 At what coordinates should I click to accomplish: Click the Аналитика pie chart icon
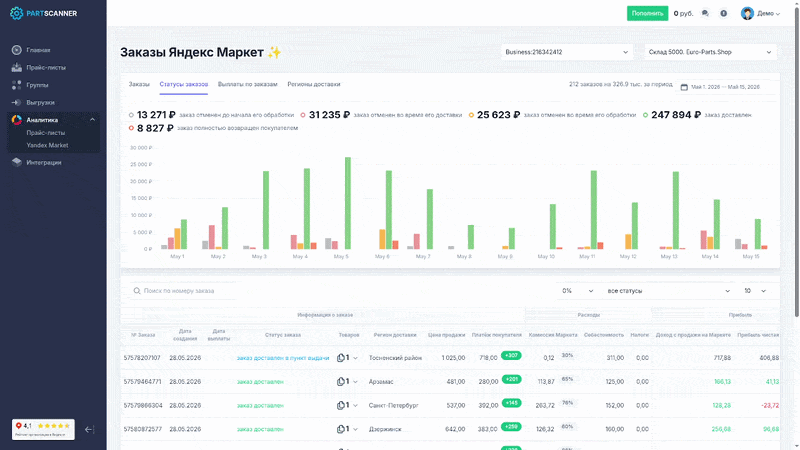[x=17, y=120]
